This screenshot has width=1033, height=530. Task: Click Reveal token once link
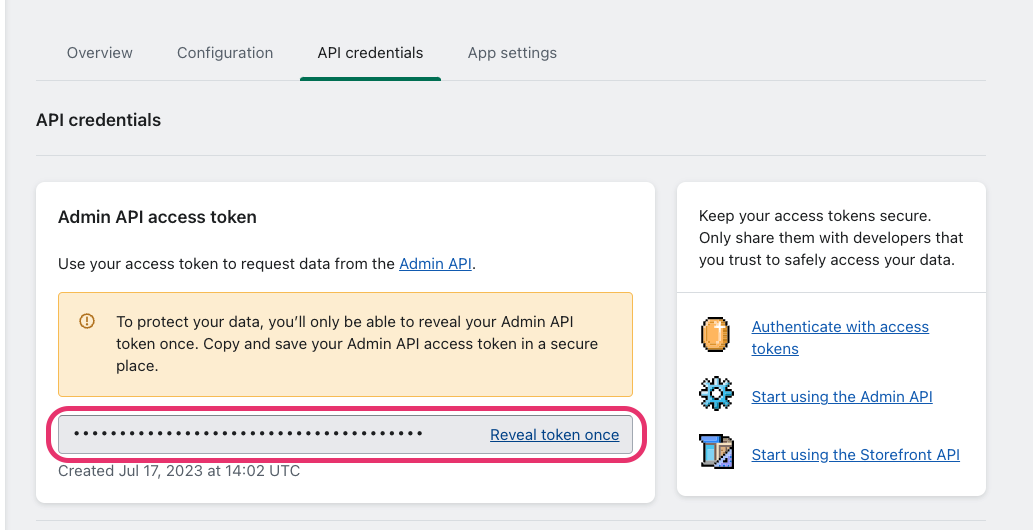555,435
